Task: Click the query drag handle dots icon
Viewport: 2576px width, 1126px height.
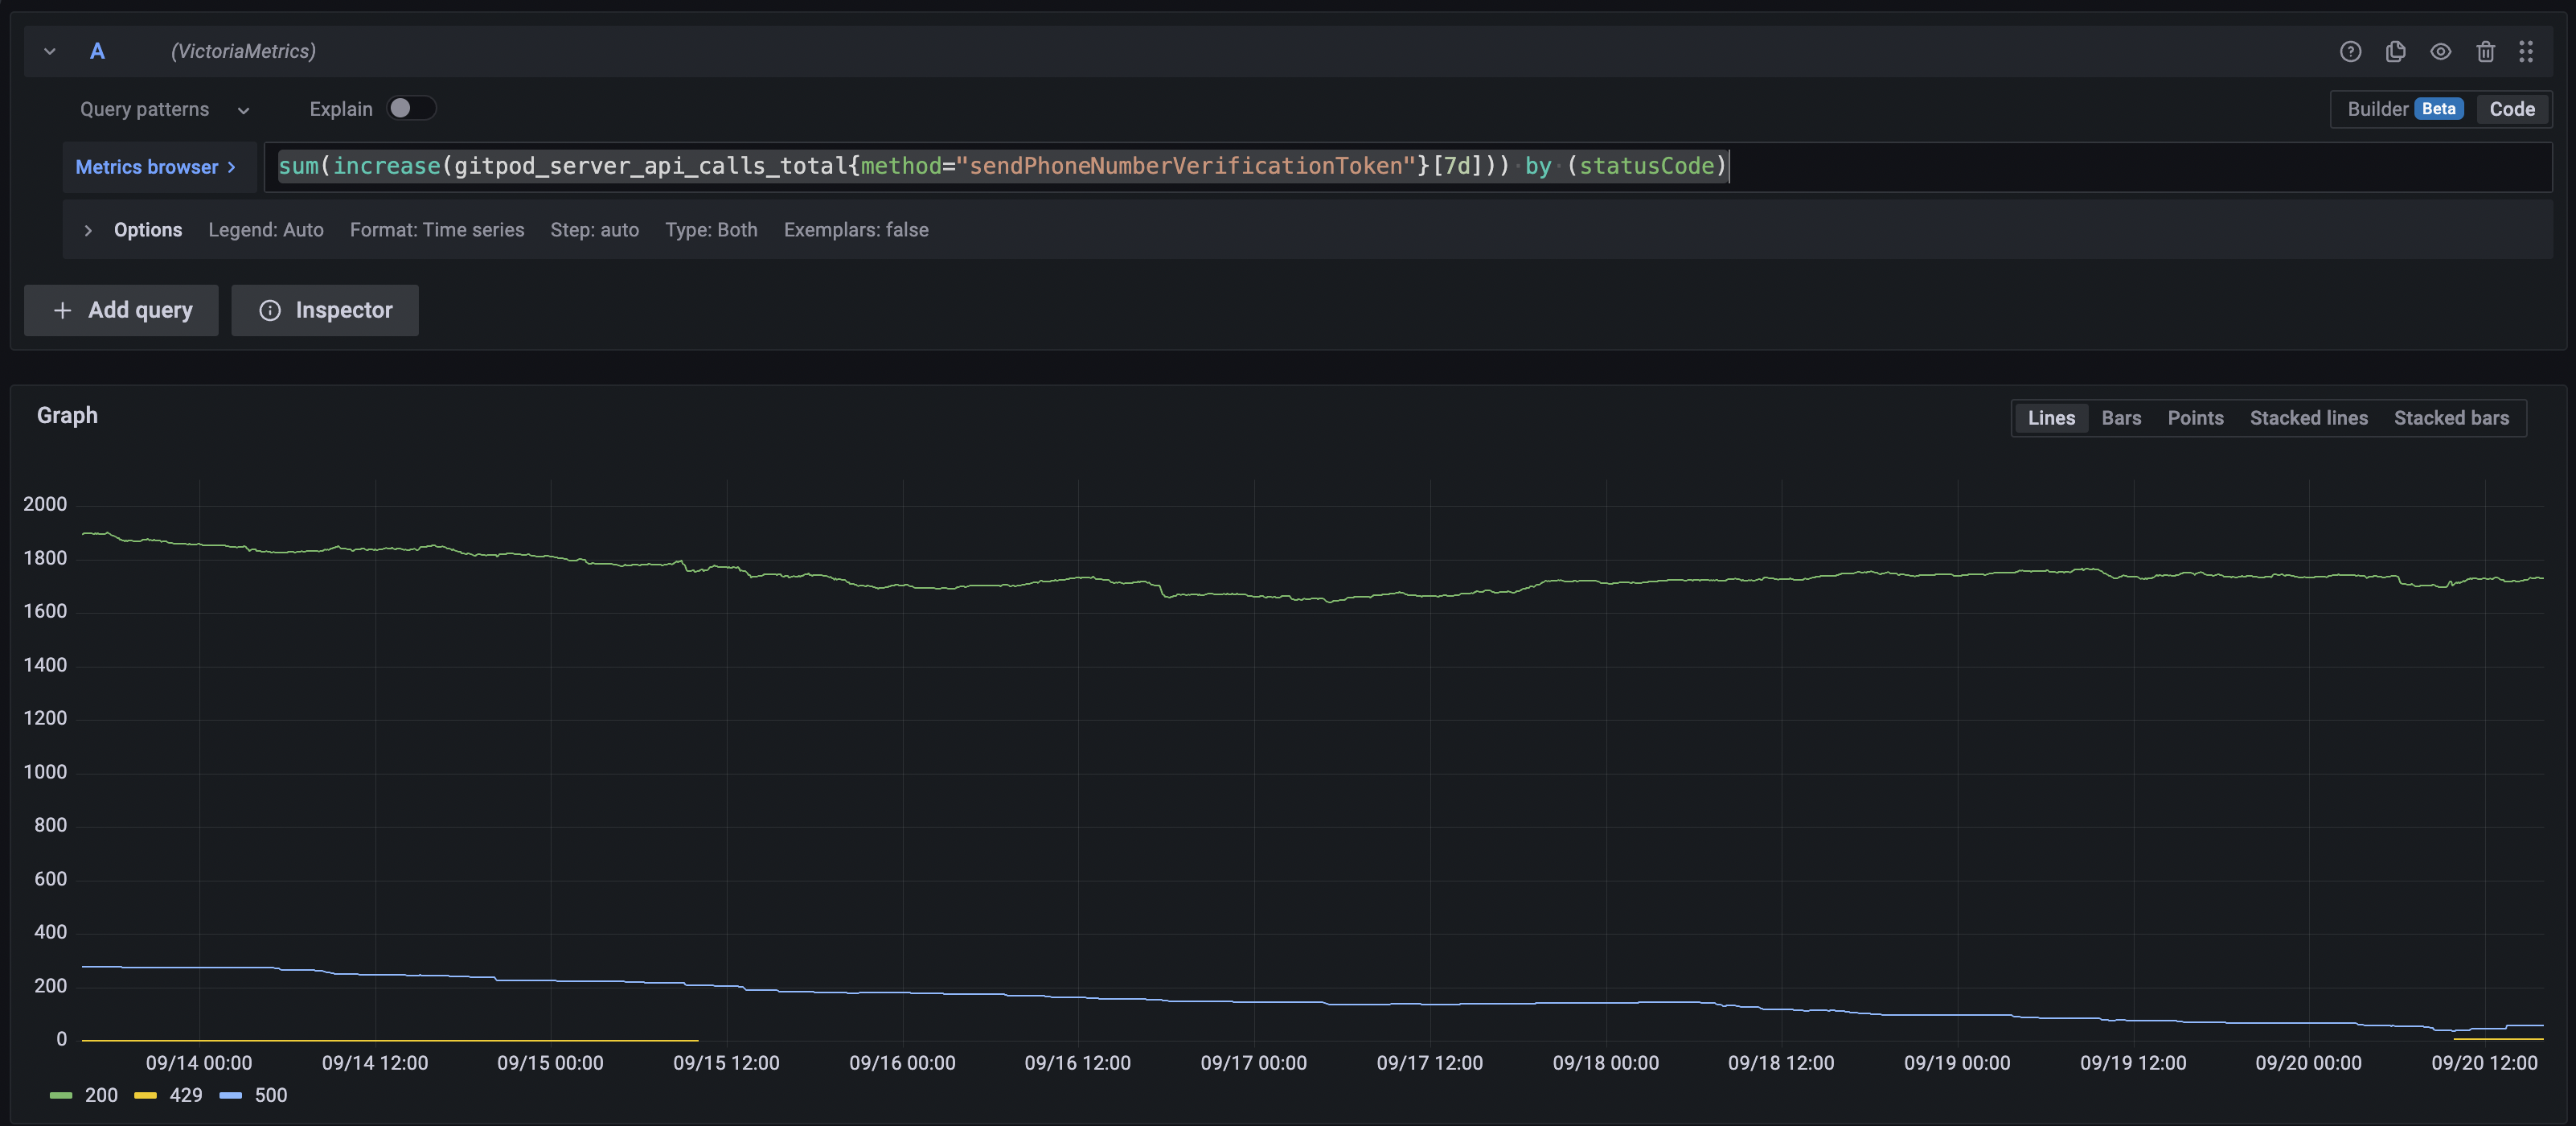Action: [2527, 51]
